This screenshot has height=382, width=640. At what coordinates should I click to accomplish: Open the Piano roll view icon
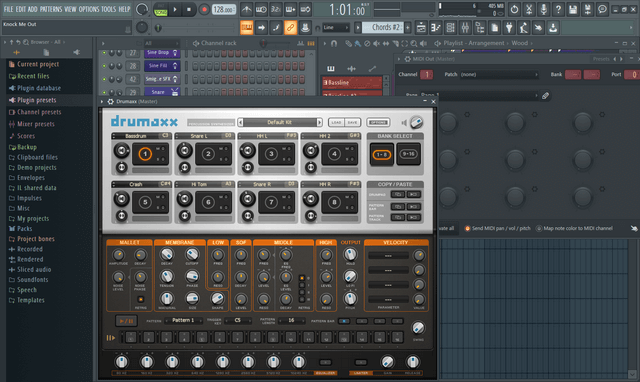pos(436,28)
